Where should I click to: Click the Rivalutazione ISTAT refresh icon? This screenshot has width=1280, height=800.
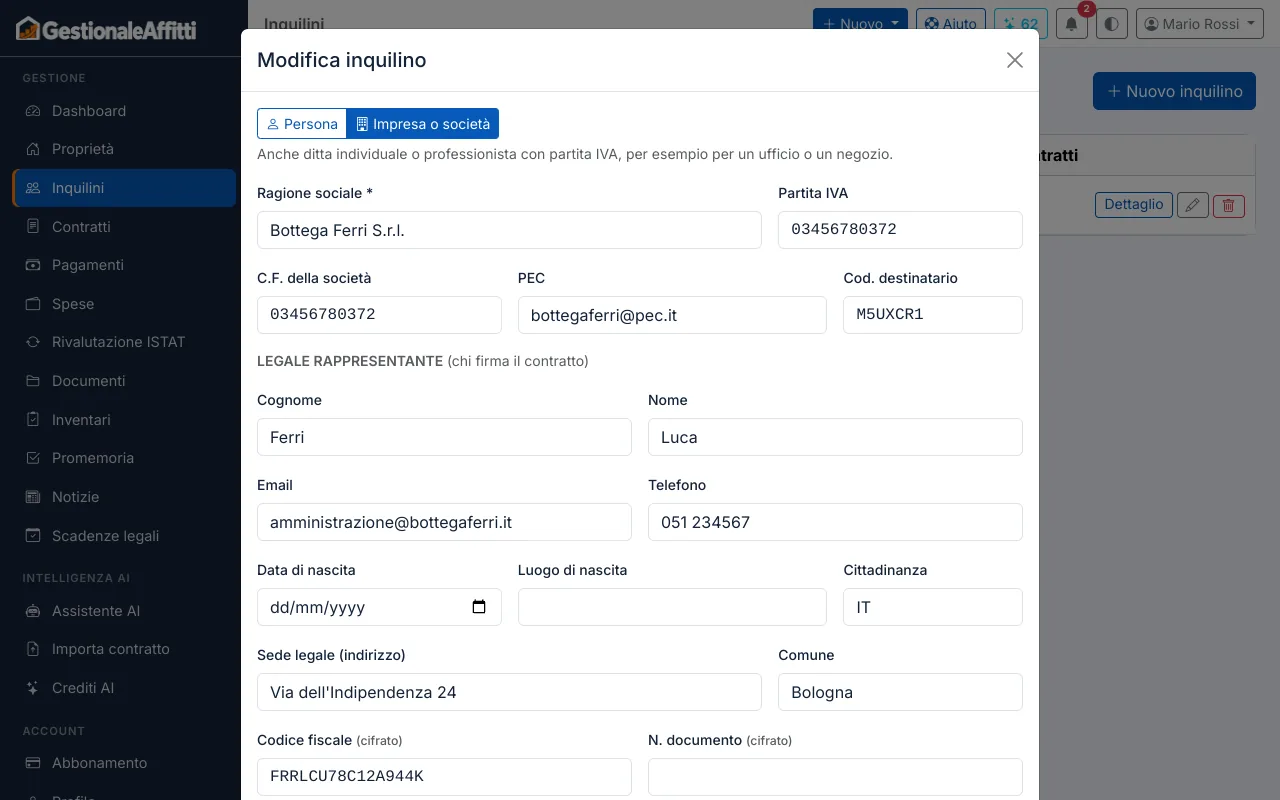click(33, 342)
